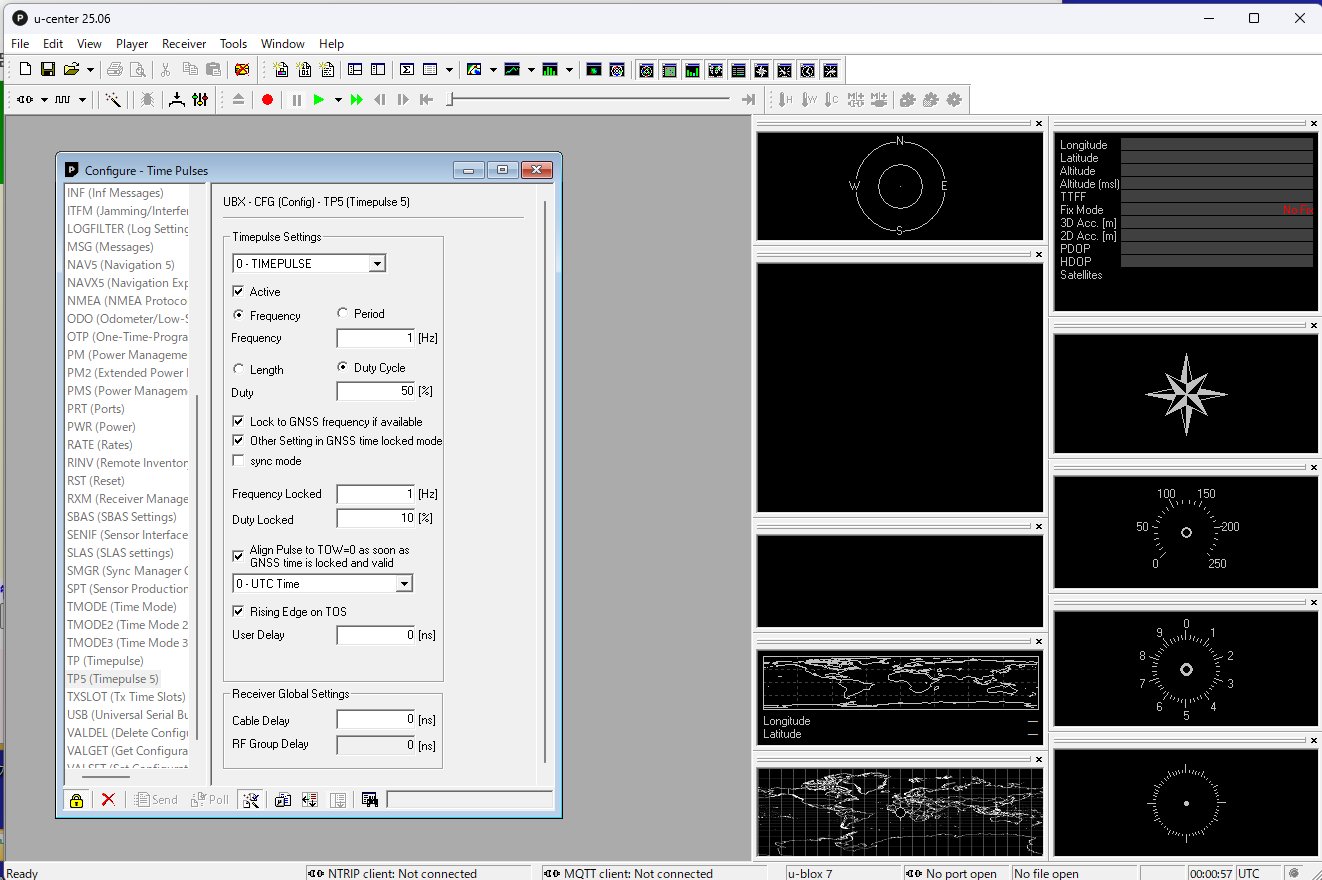
Task: Click the red Record button
Action: click(267, 100)
